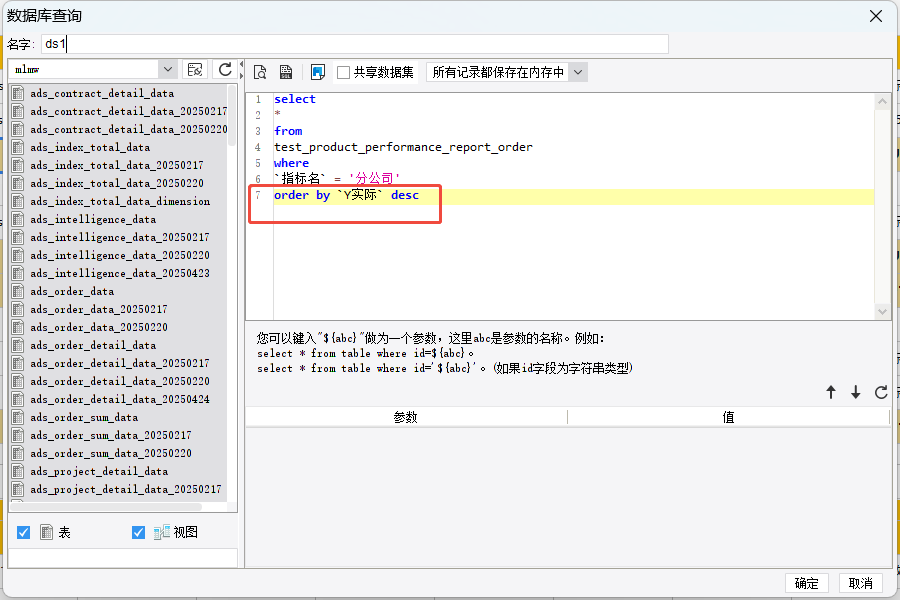
Task: Click the '分公司' string in SQL
Action: point(374,179)
